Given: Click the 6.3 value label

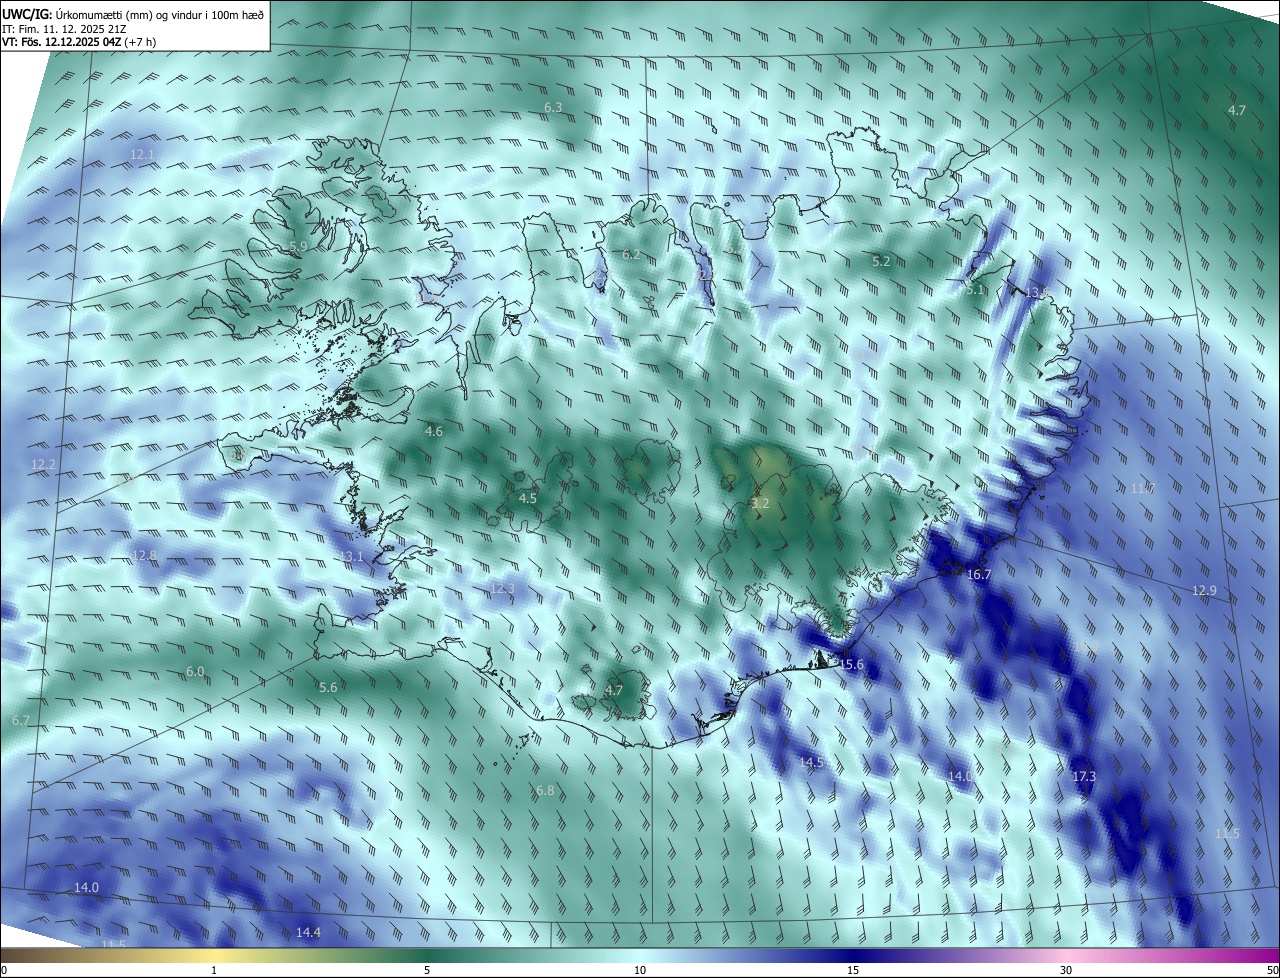Looking at the screenshot, I should 553,107.
